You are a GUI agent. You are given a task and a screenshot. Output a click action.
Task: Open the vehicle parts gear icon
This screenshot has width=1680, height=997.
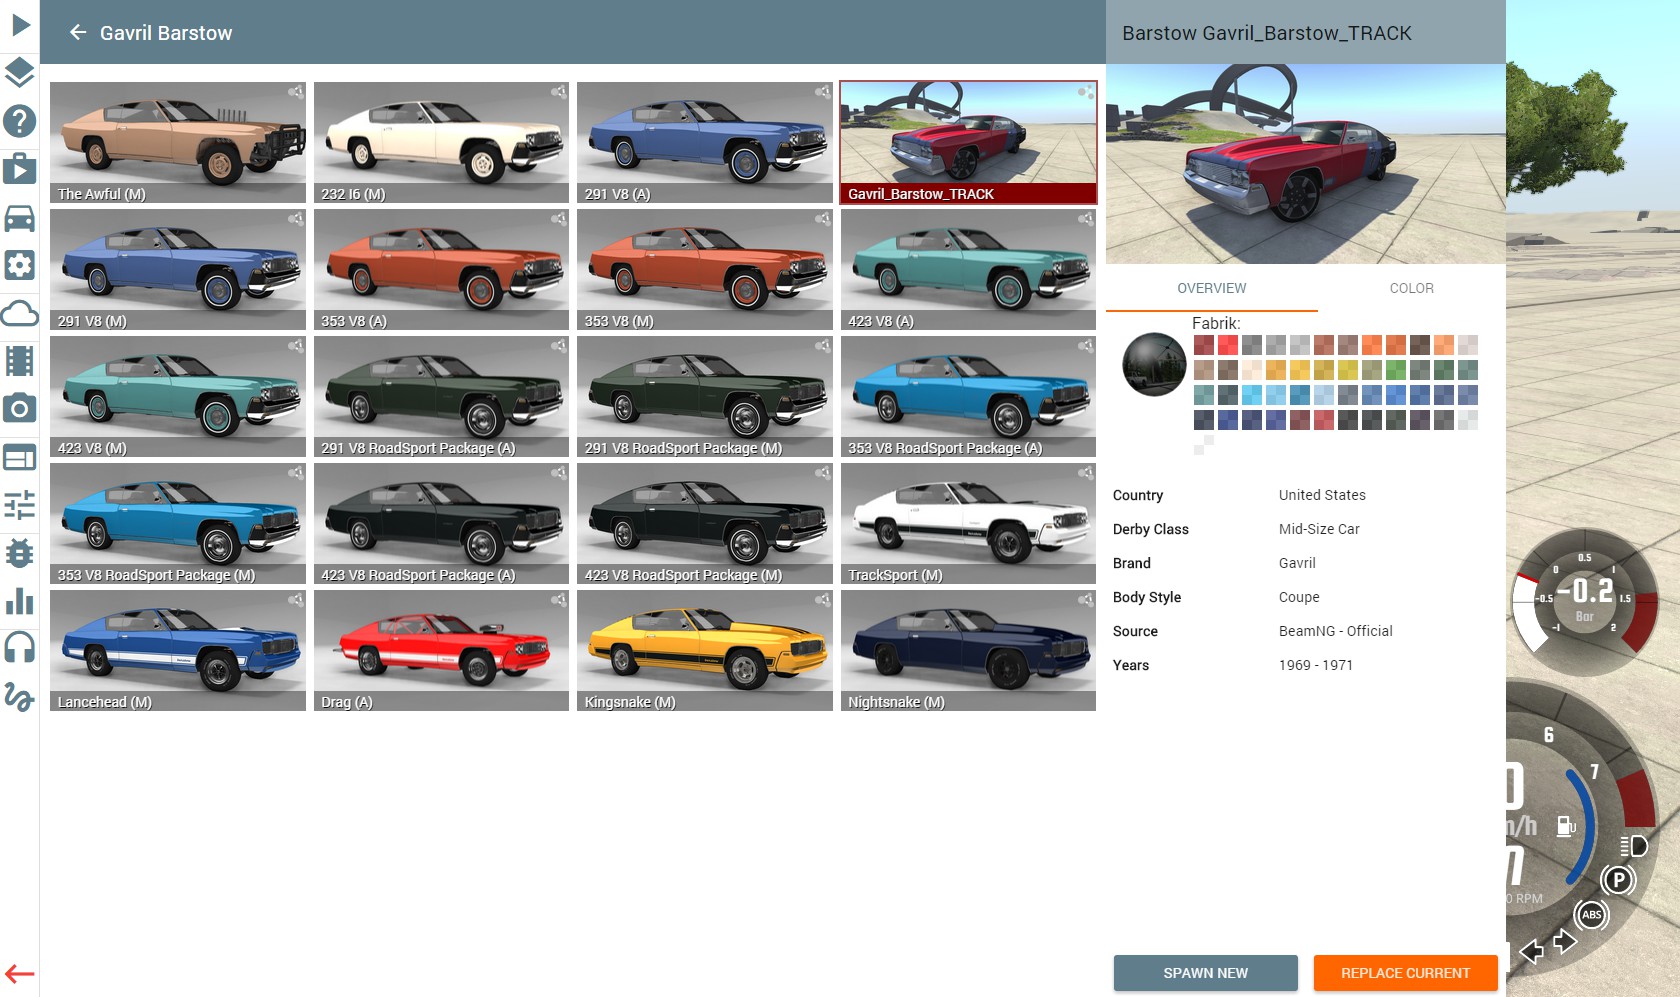pyautogui.click(x=20, y=265)
